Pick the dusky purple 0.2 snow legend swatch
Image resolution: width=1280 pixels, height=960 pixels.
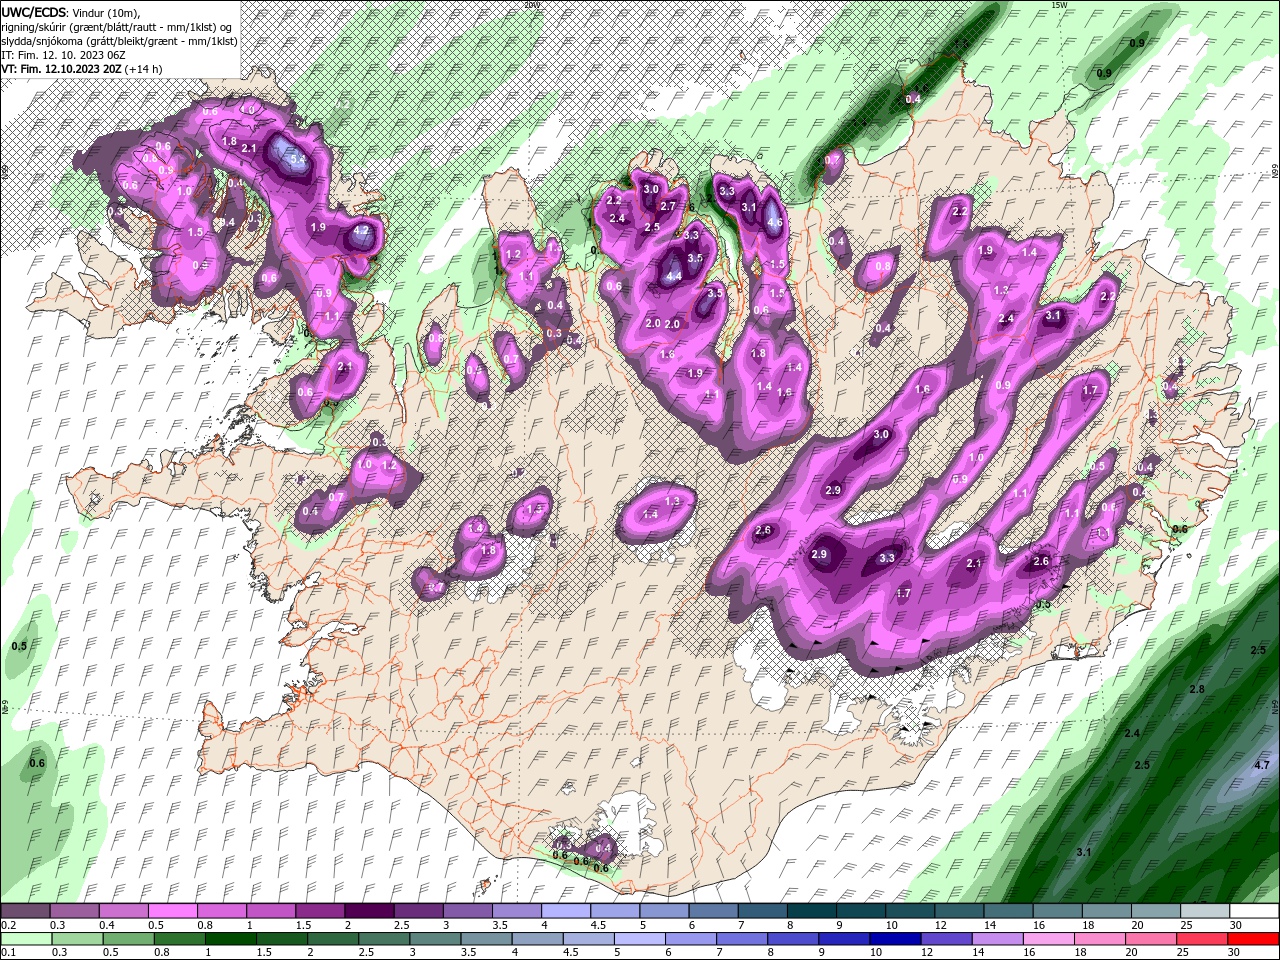(x=24, y=911)
